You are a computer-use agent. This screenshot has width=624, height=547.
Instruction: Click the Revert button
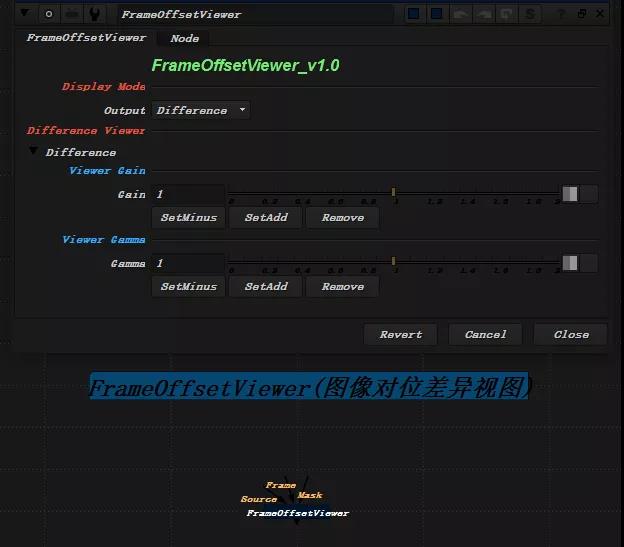point(401,335)
